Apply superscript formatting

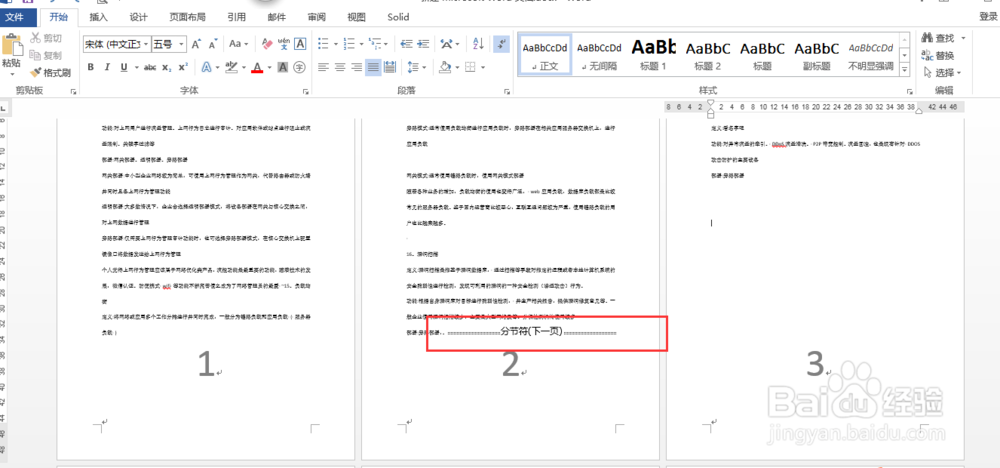click(183, 67)
